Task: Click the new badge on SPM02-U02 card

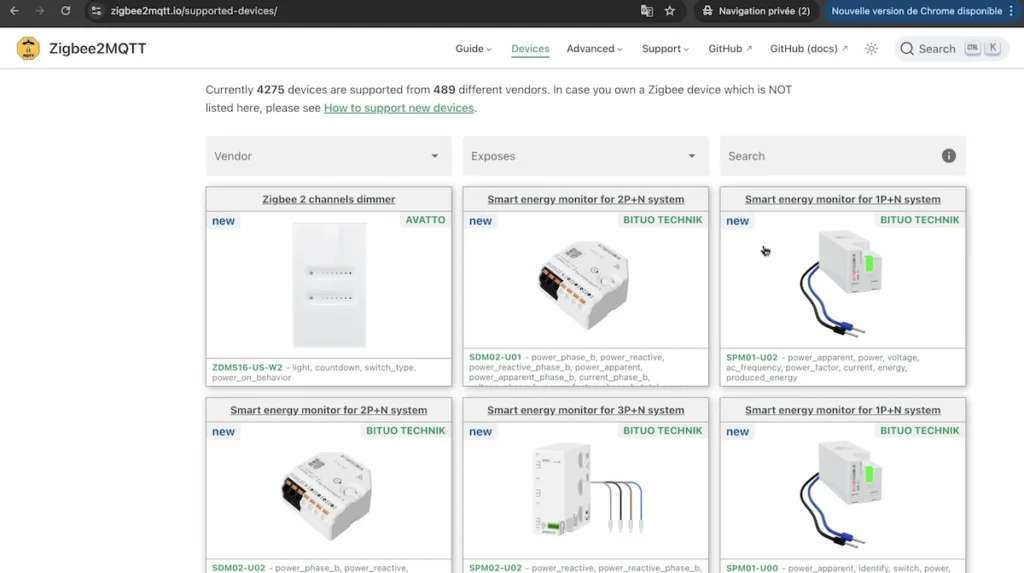Action: [480, 431]
